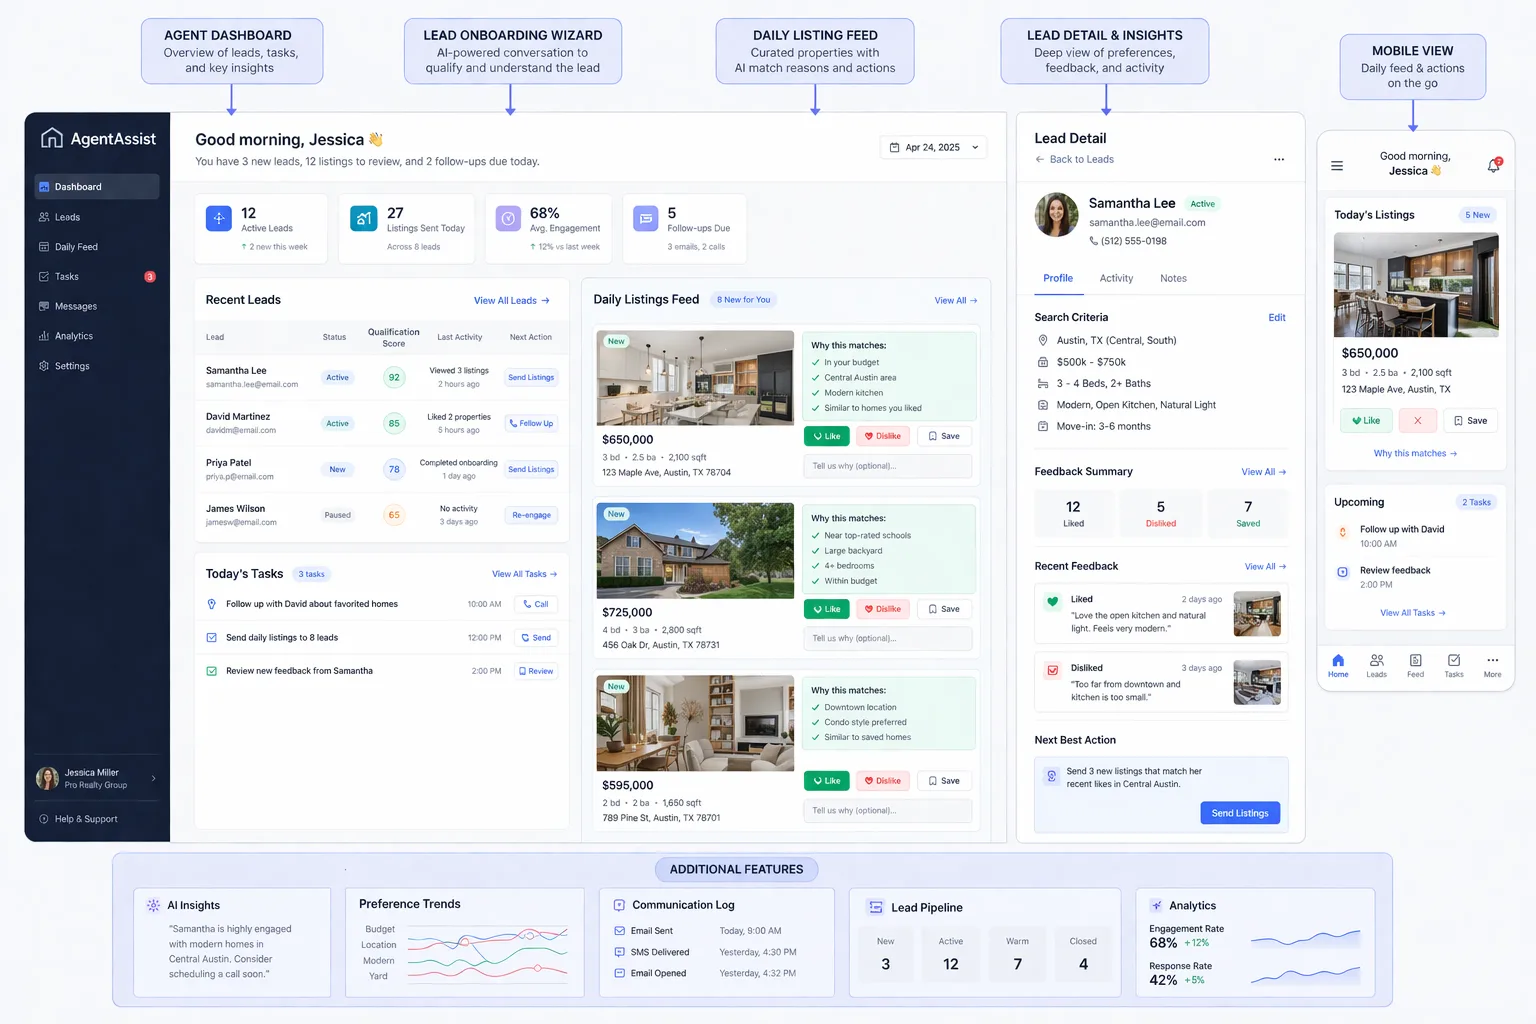Click Call button for David follow-up task
This screenshot has height=1024, width=1536.
click(536, 604)
